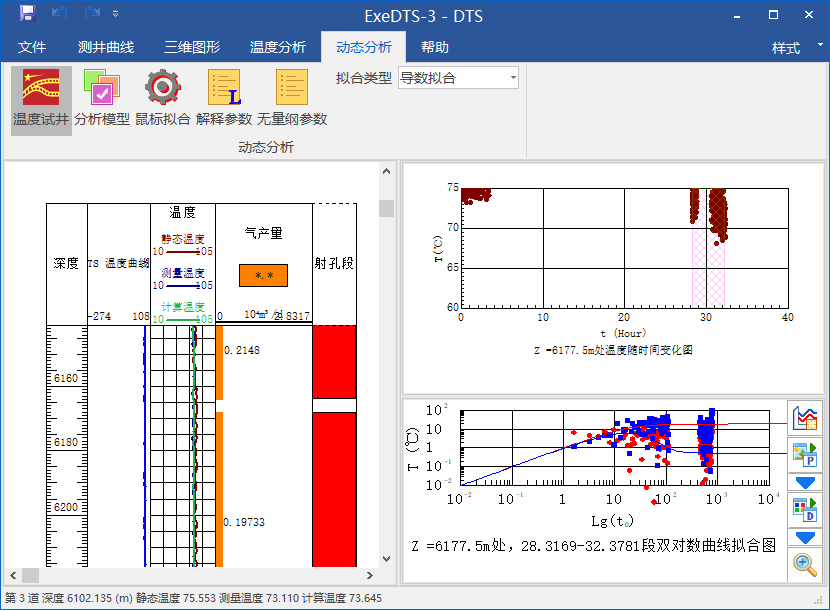Switch to the 温度分析 tab
Screen dimensions: 830x610
(x=278, y=47)
